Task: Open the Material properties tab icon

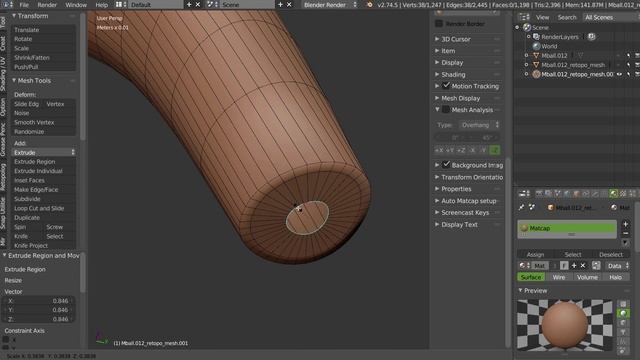Action: 613,193
